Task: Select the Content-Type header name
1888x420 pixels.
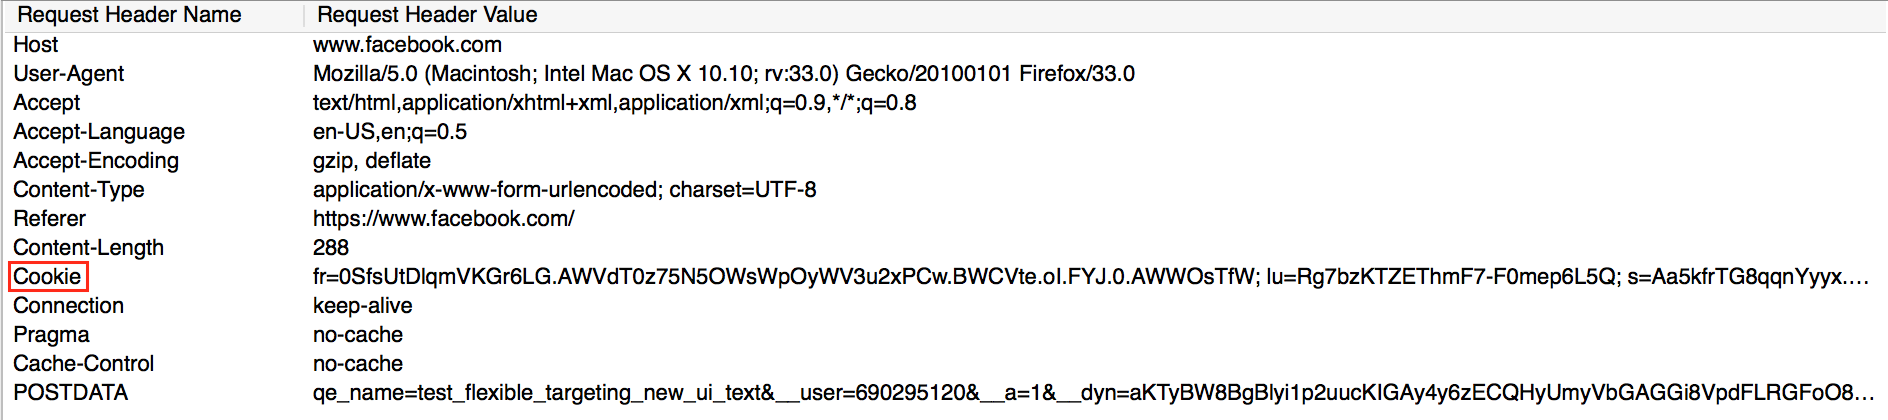Action: point(79,190)
